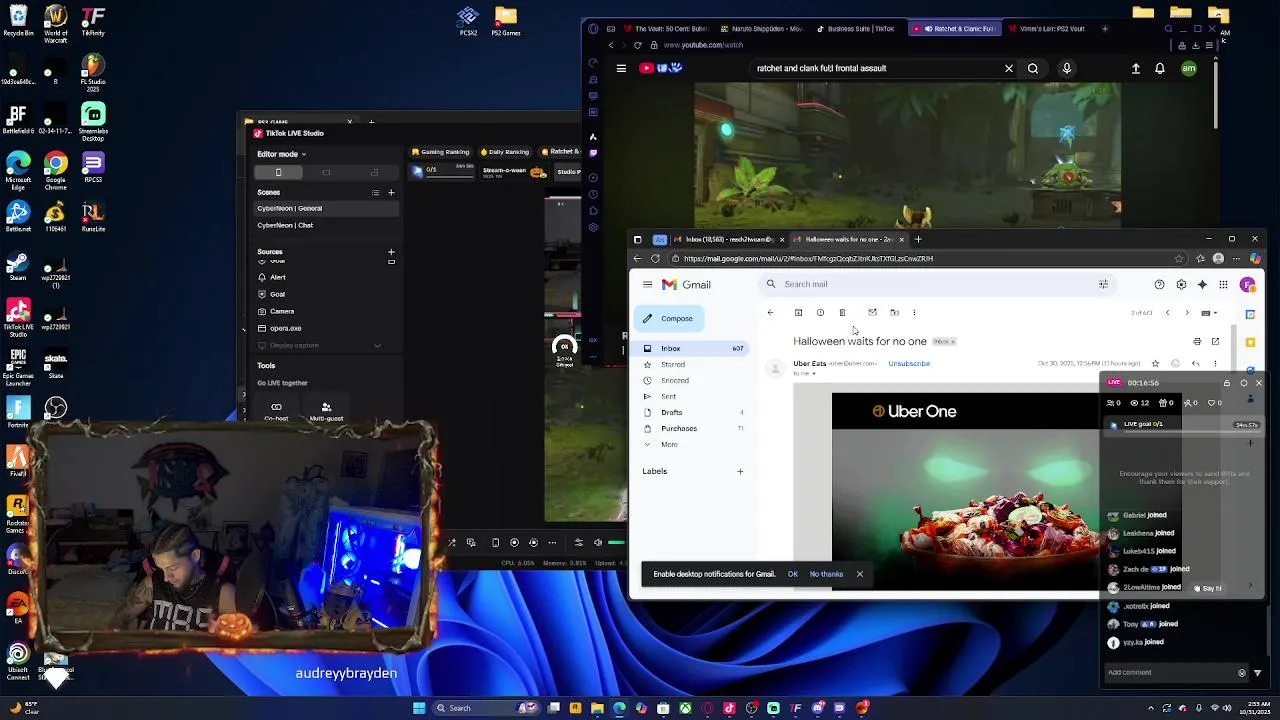Open Gmail Support help icon
Screen dimensions: 1280x720
point(1159,285)
